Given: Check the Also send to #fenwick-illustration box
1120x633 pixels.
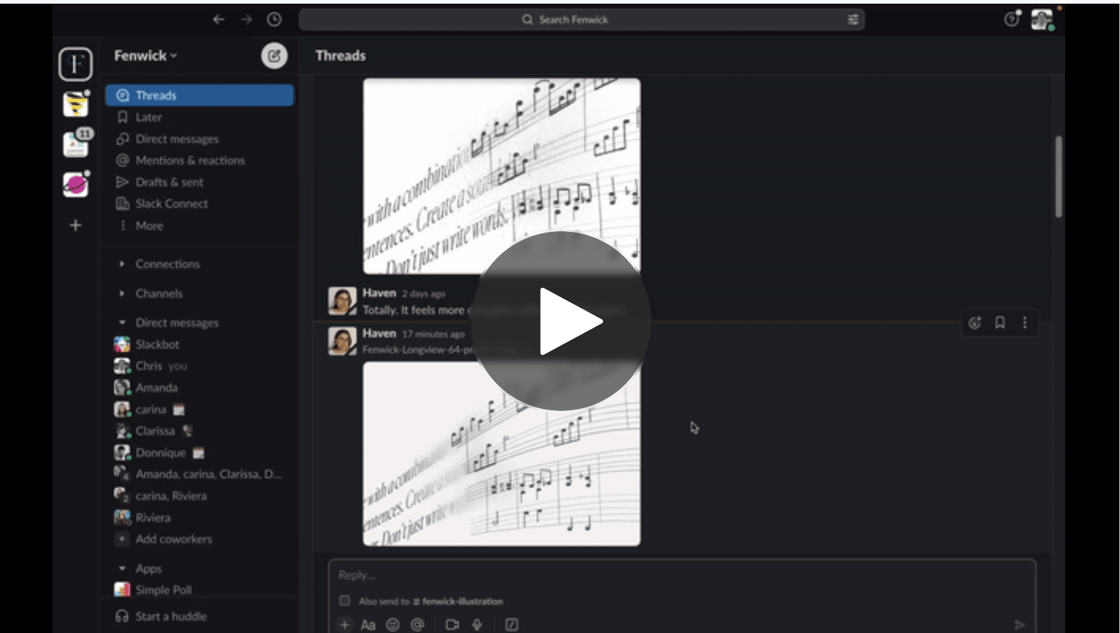Looking at the screenshot, I should [344, 601].
